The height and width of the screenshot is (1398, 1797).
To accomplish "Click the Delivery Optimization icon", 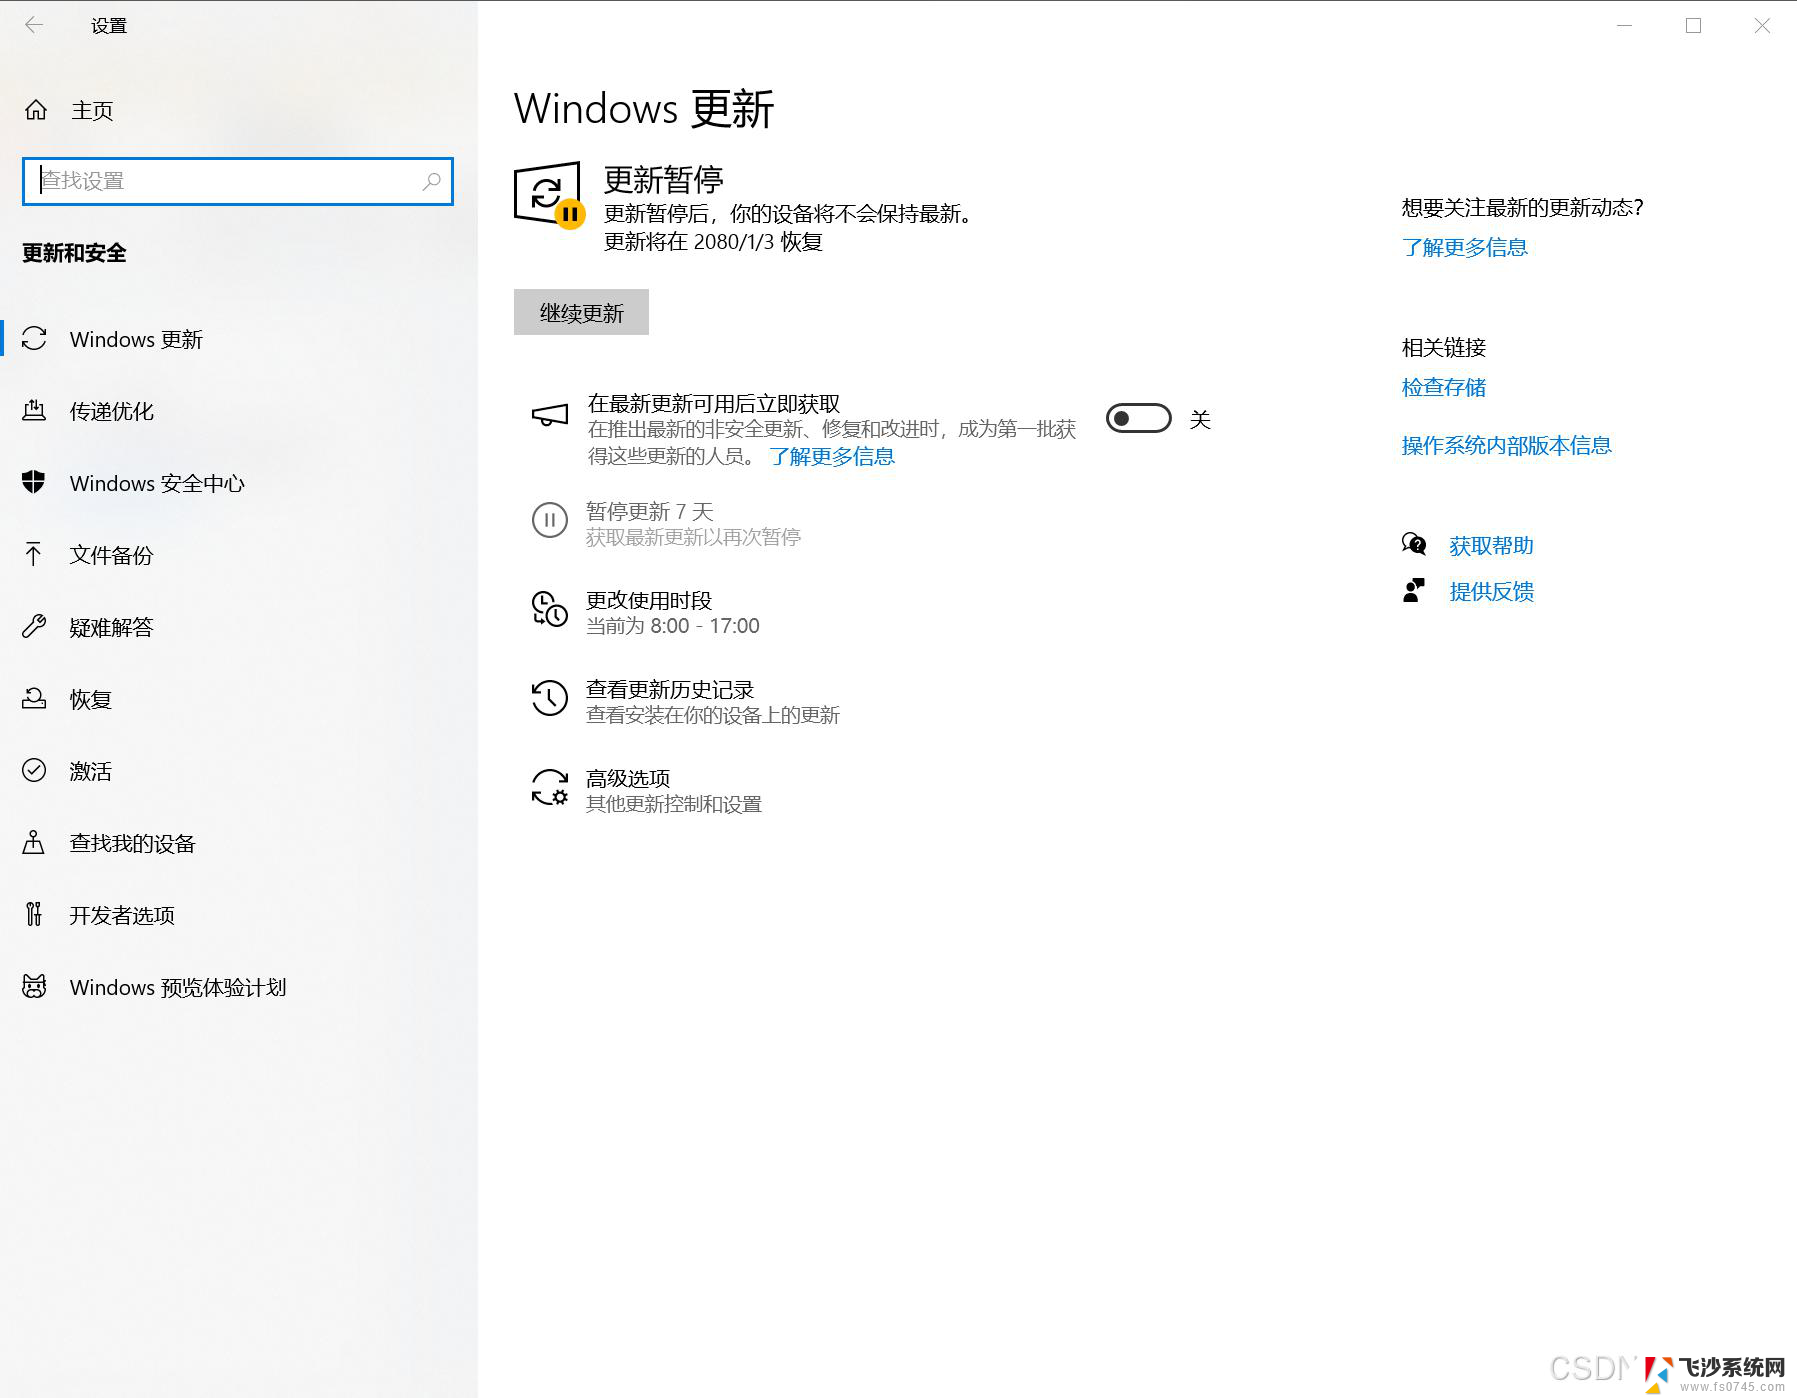I will 34,411.
